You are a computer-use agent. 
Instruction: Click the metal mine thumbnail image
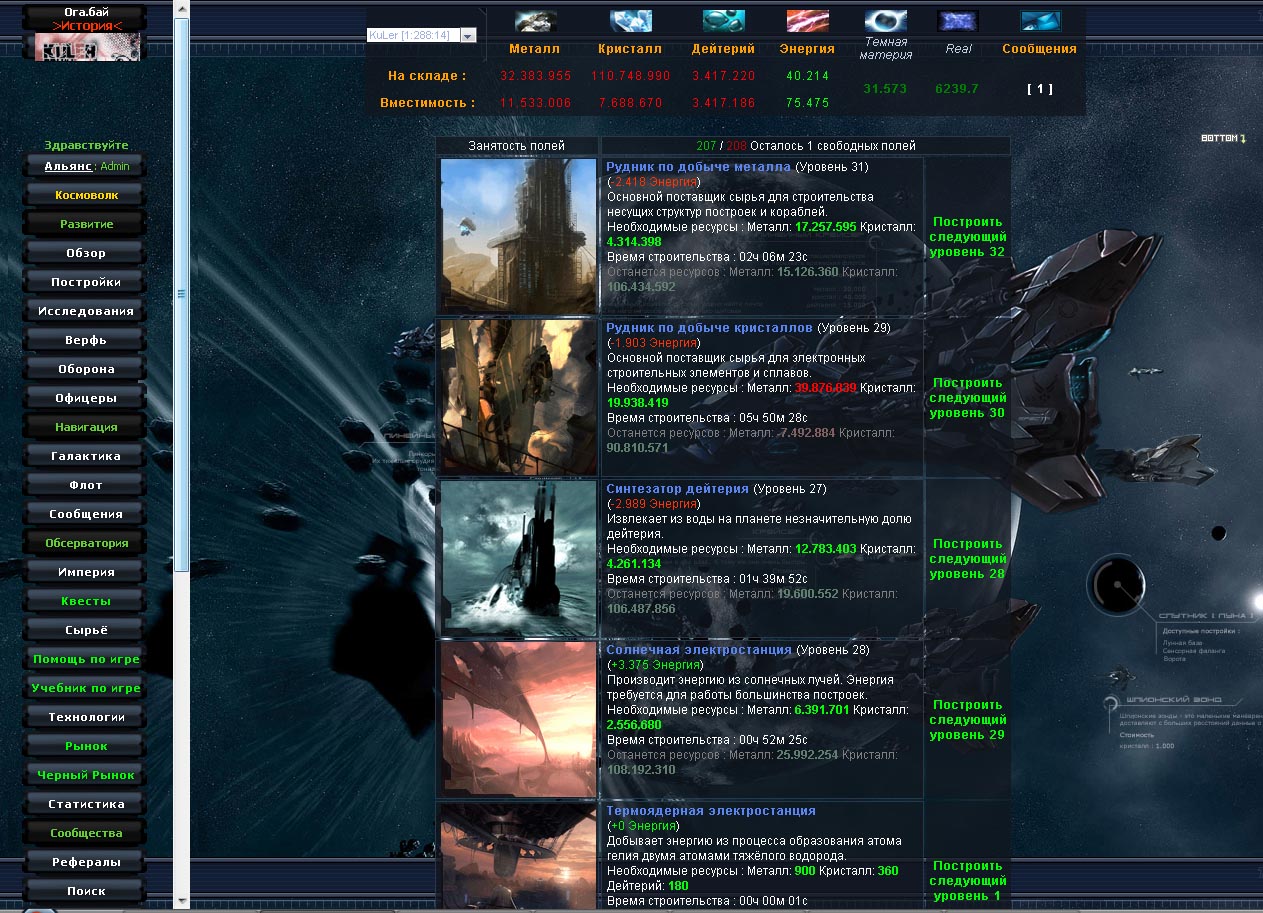[518, 236]
